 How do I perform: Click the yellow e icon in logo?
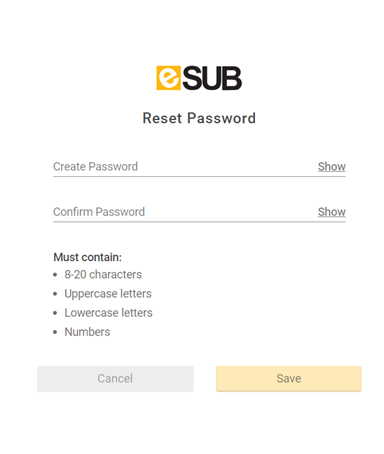tap(169, 78)
